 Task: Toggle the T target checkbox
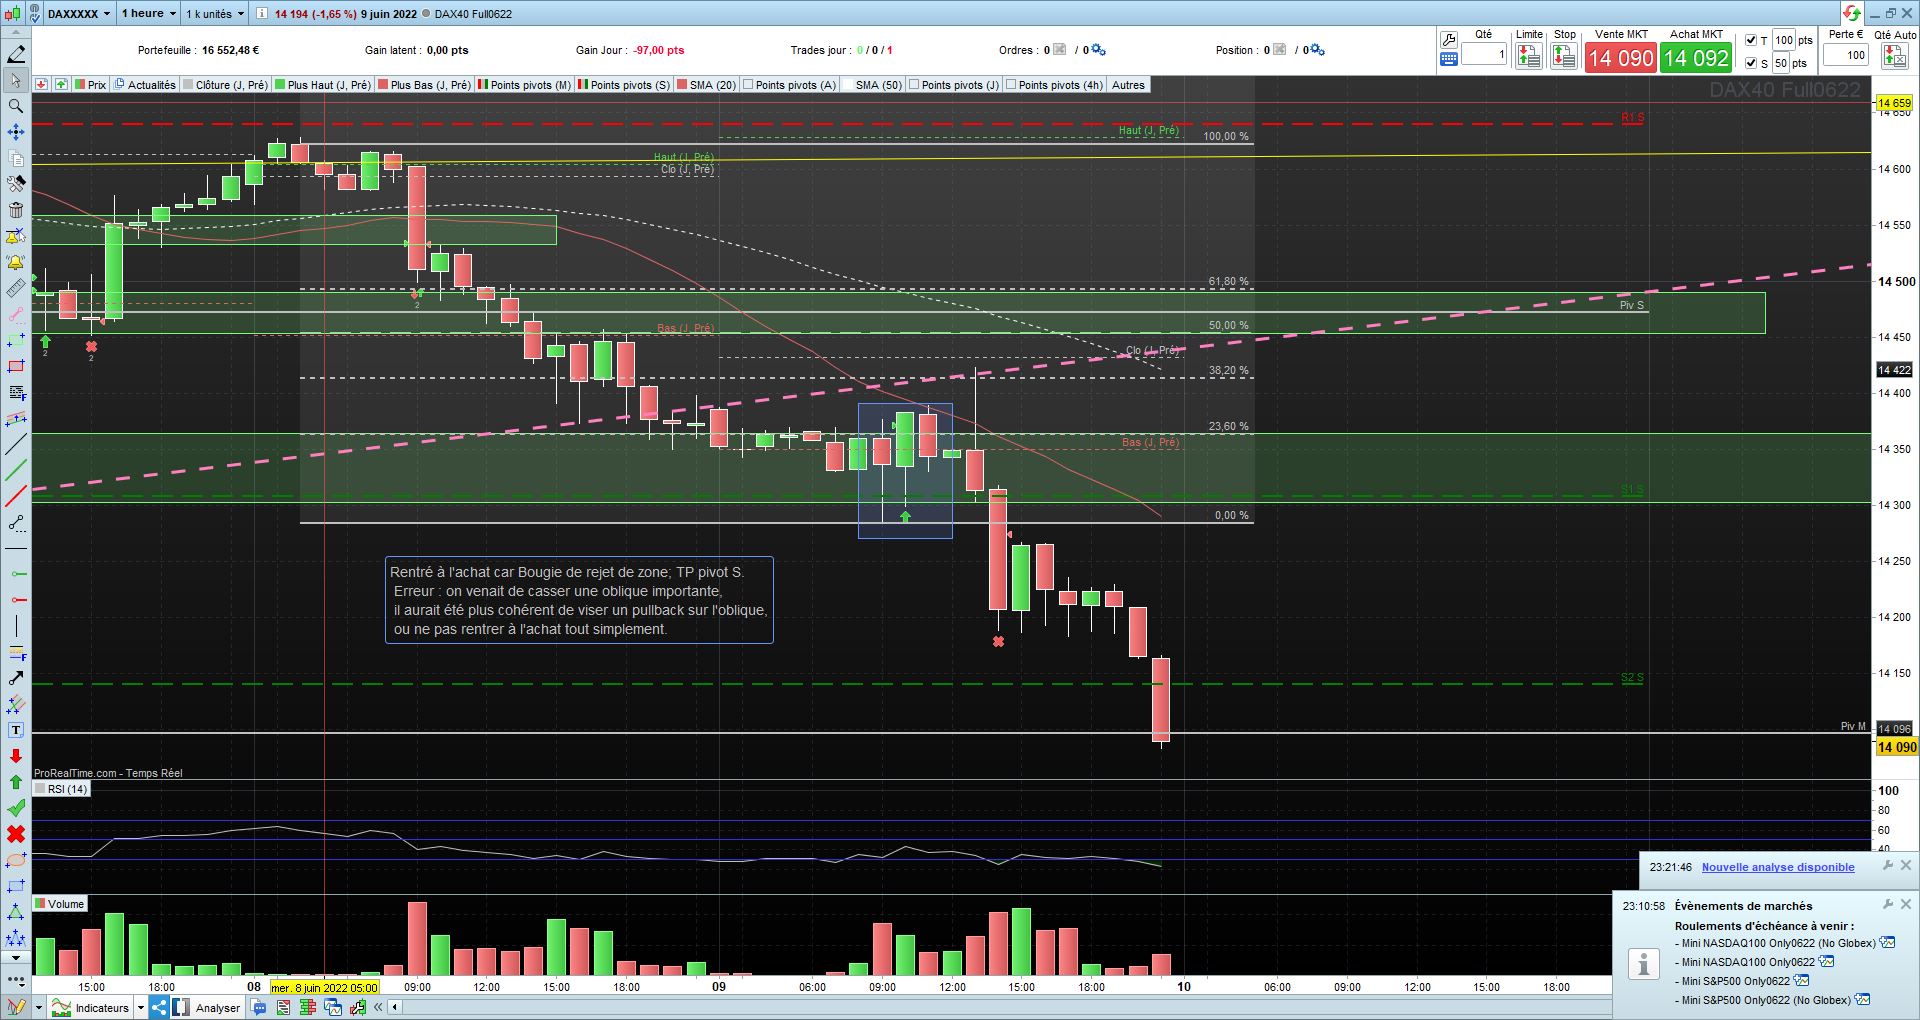[1750, 40]
